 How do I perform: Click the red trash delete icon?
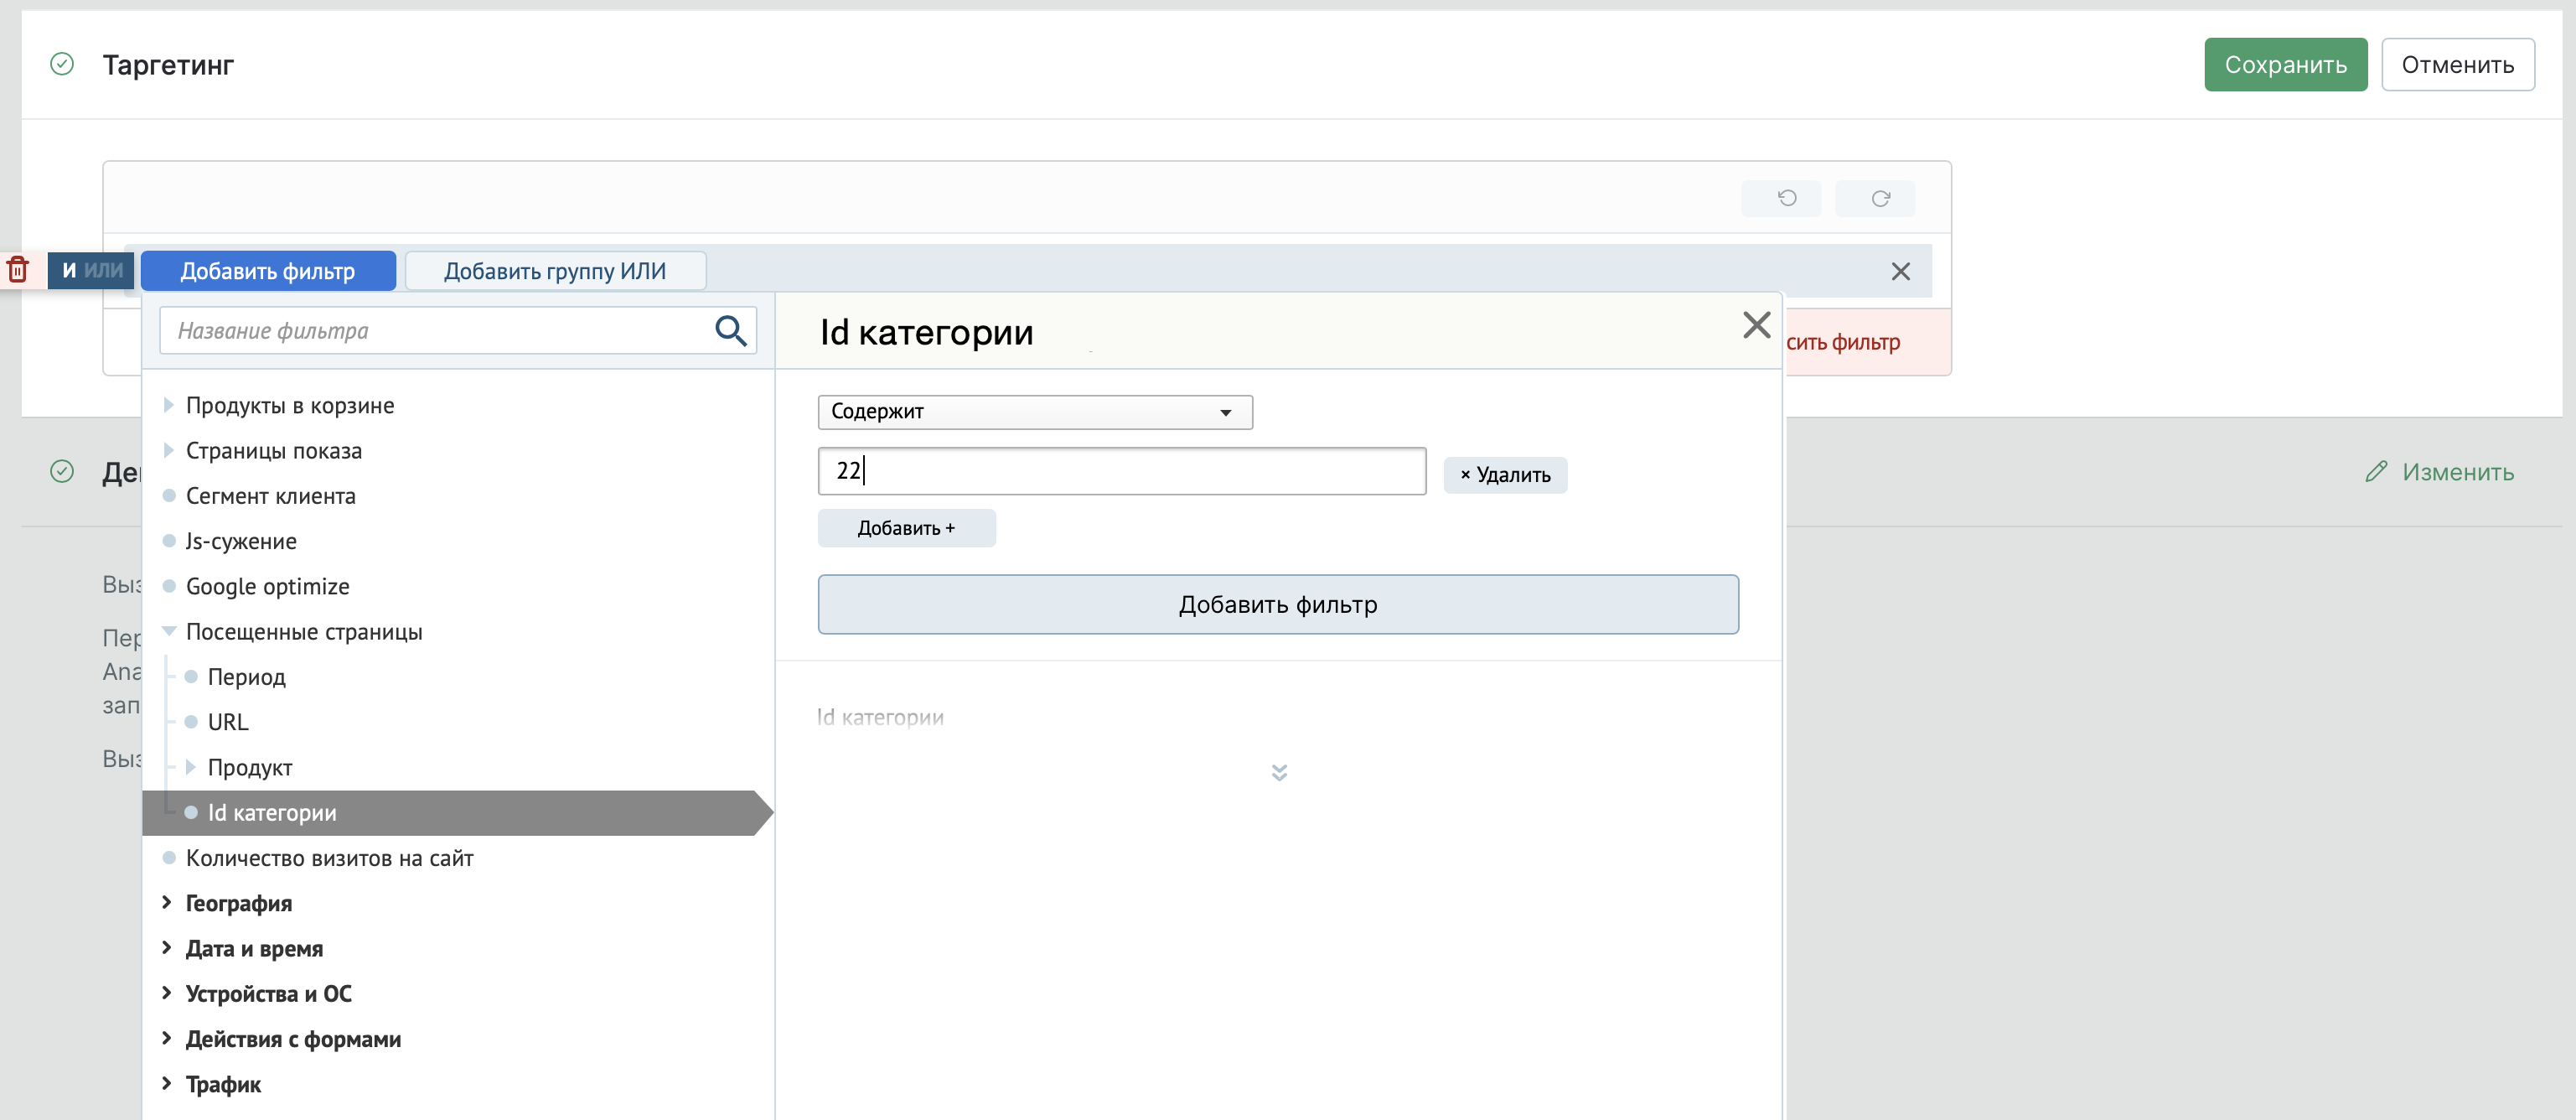pyautogui.click(x=18, y=270)
